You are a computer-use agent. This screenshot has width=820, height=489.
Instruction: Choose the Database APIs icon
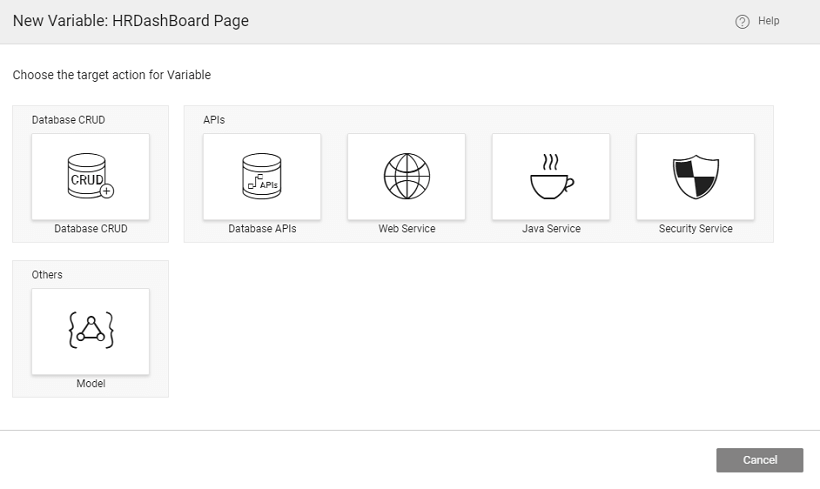coord(262,176)
